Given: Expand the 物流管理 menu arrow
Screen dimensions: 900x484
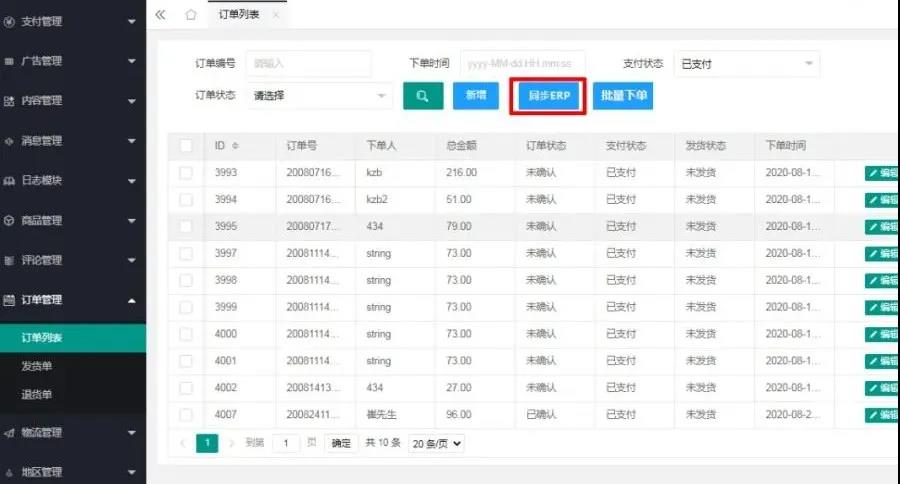Looking at the screenshot, I should (x=132, y=433).
